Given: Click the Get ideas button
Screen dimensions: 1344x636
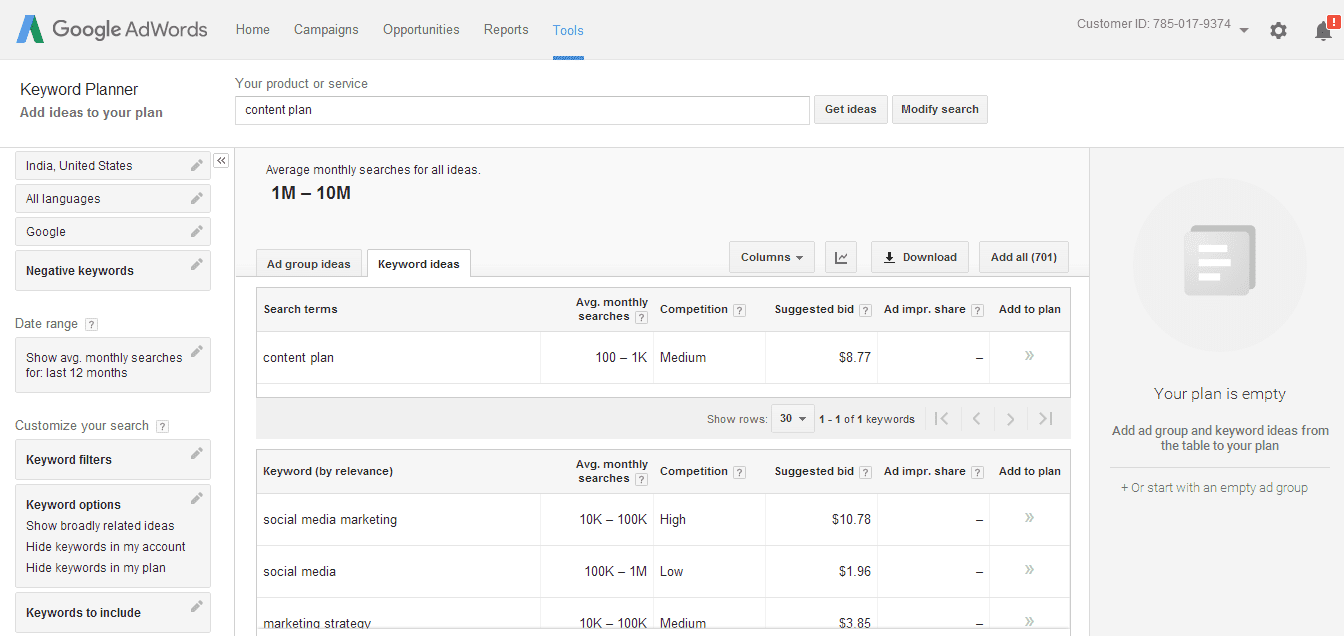Looking at the screenshot, I should tap(851, 109).
